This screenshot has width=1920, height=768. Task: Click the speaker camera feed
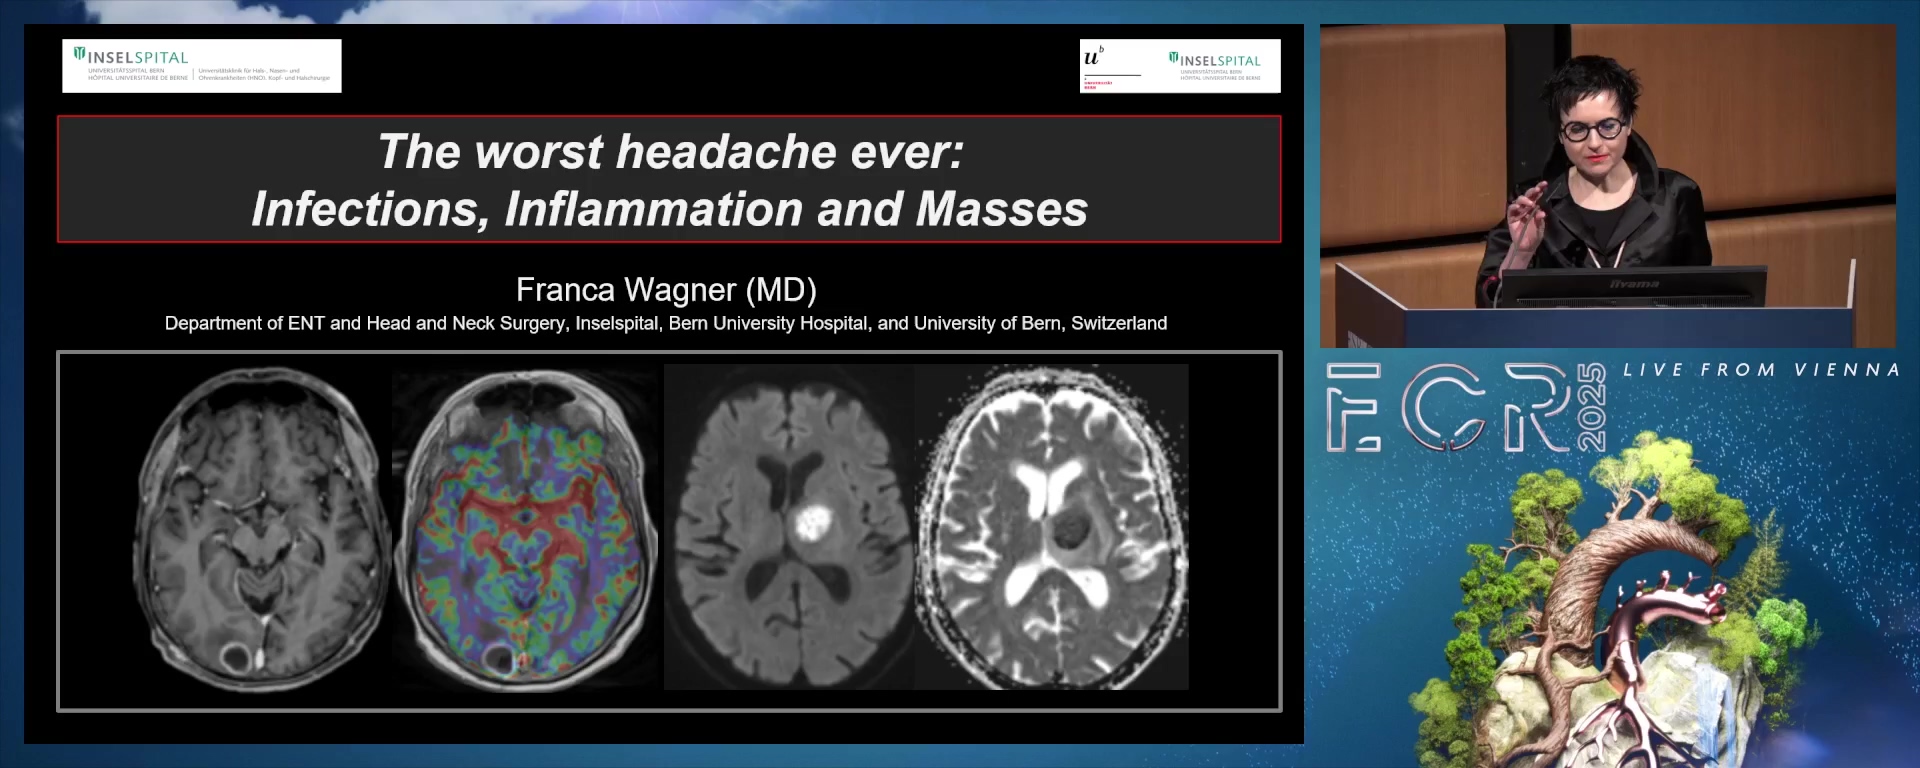(x=1608, y=186)
